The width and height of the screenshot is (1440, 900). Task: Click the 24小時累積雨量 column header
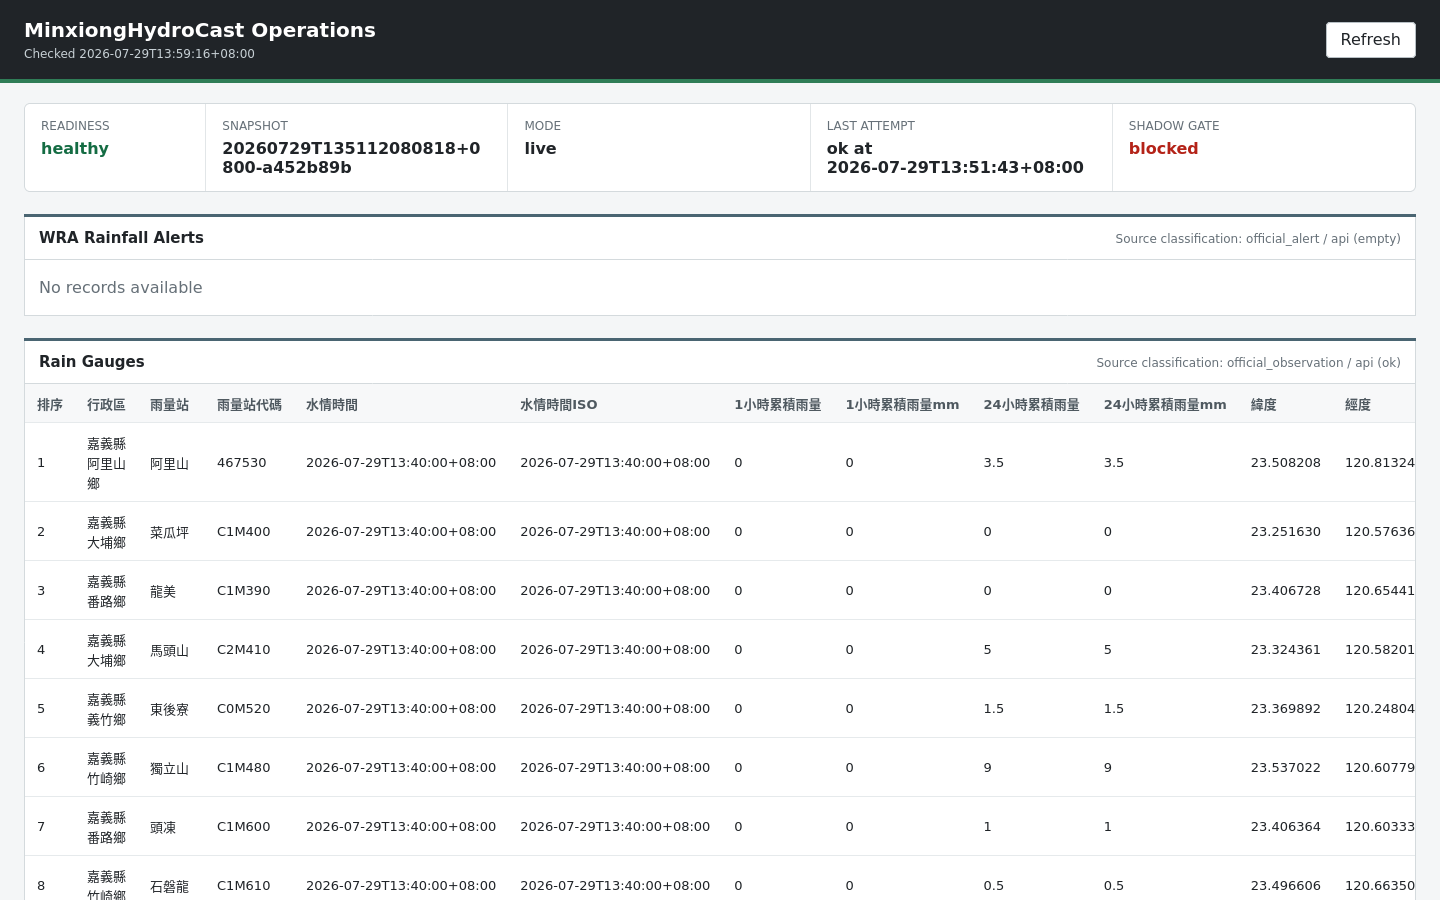click(1031, 405)
